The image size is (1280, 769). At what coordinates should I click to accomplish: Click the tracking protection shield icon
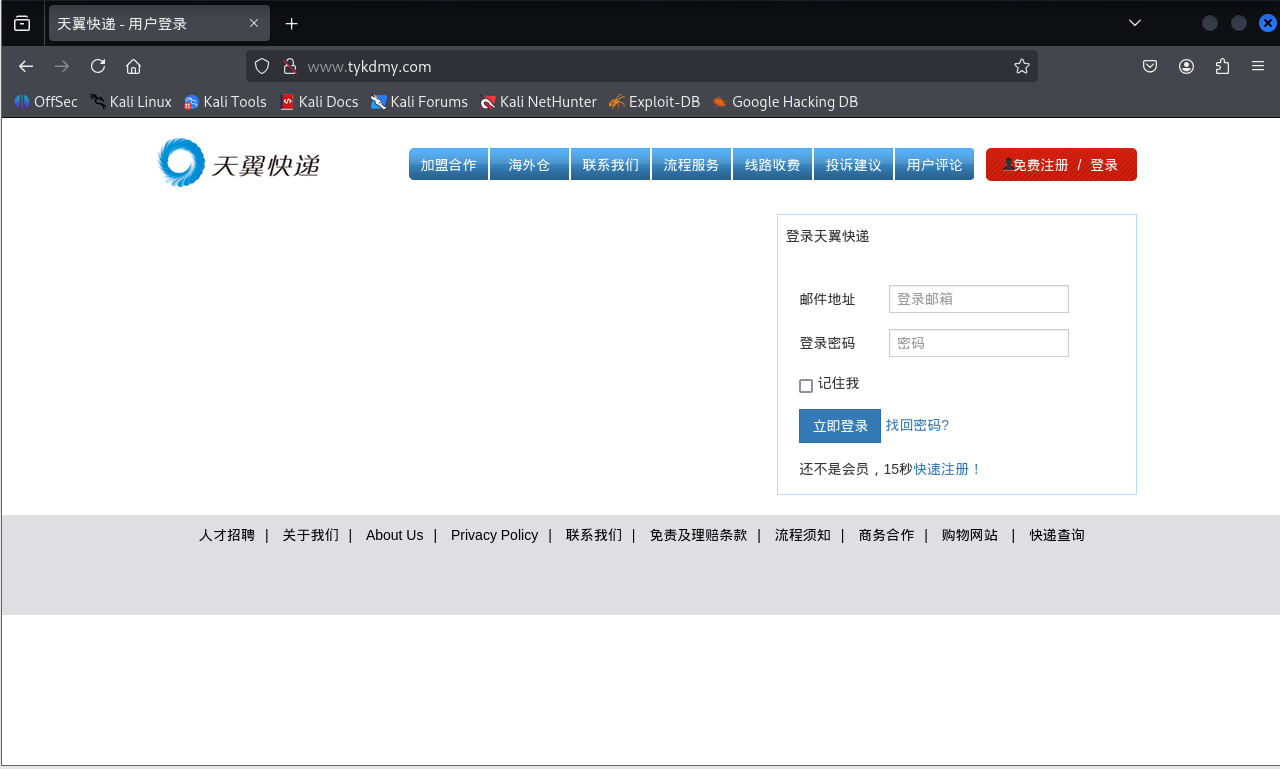pyautogui.click(x=261, y=66)
